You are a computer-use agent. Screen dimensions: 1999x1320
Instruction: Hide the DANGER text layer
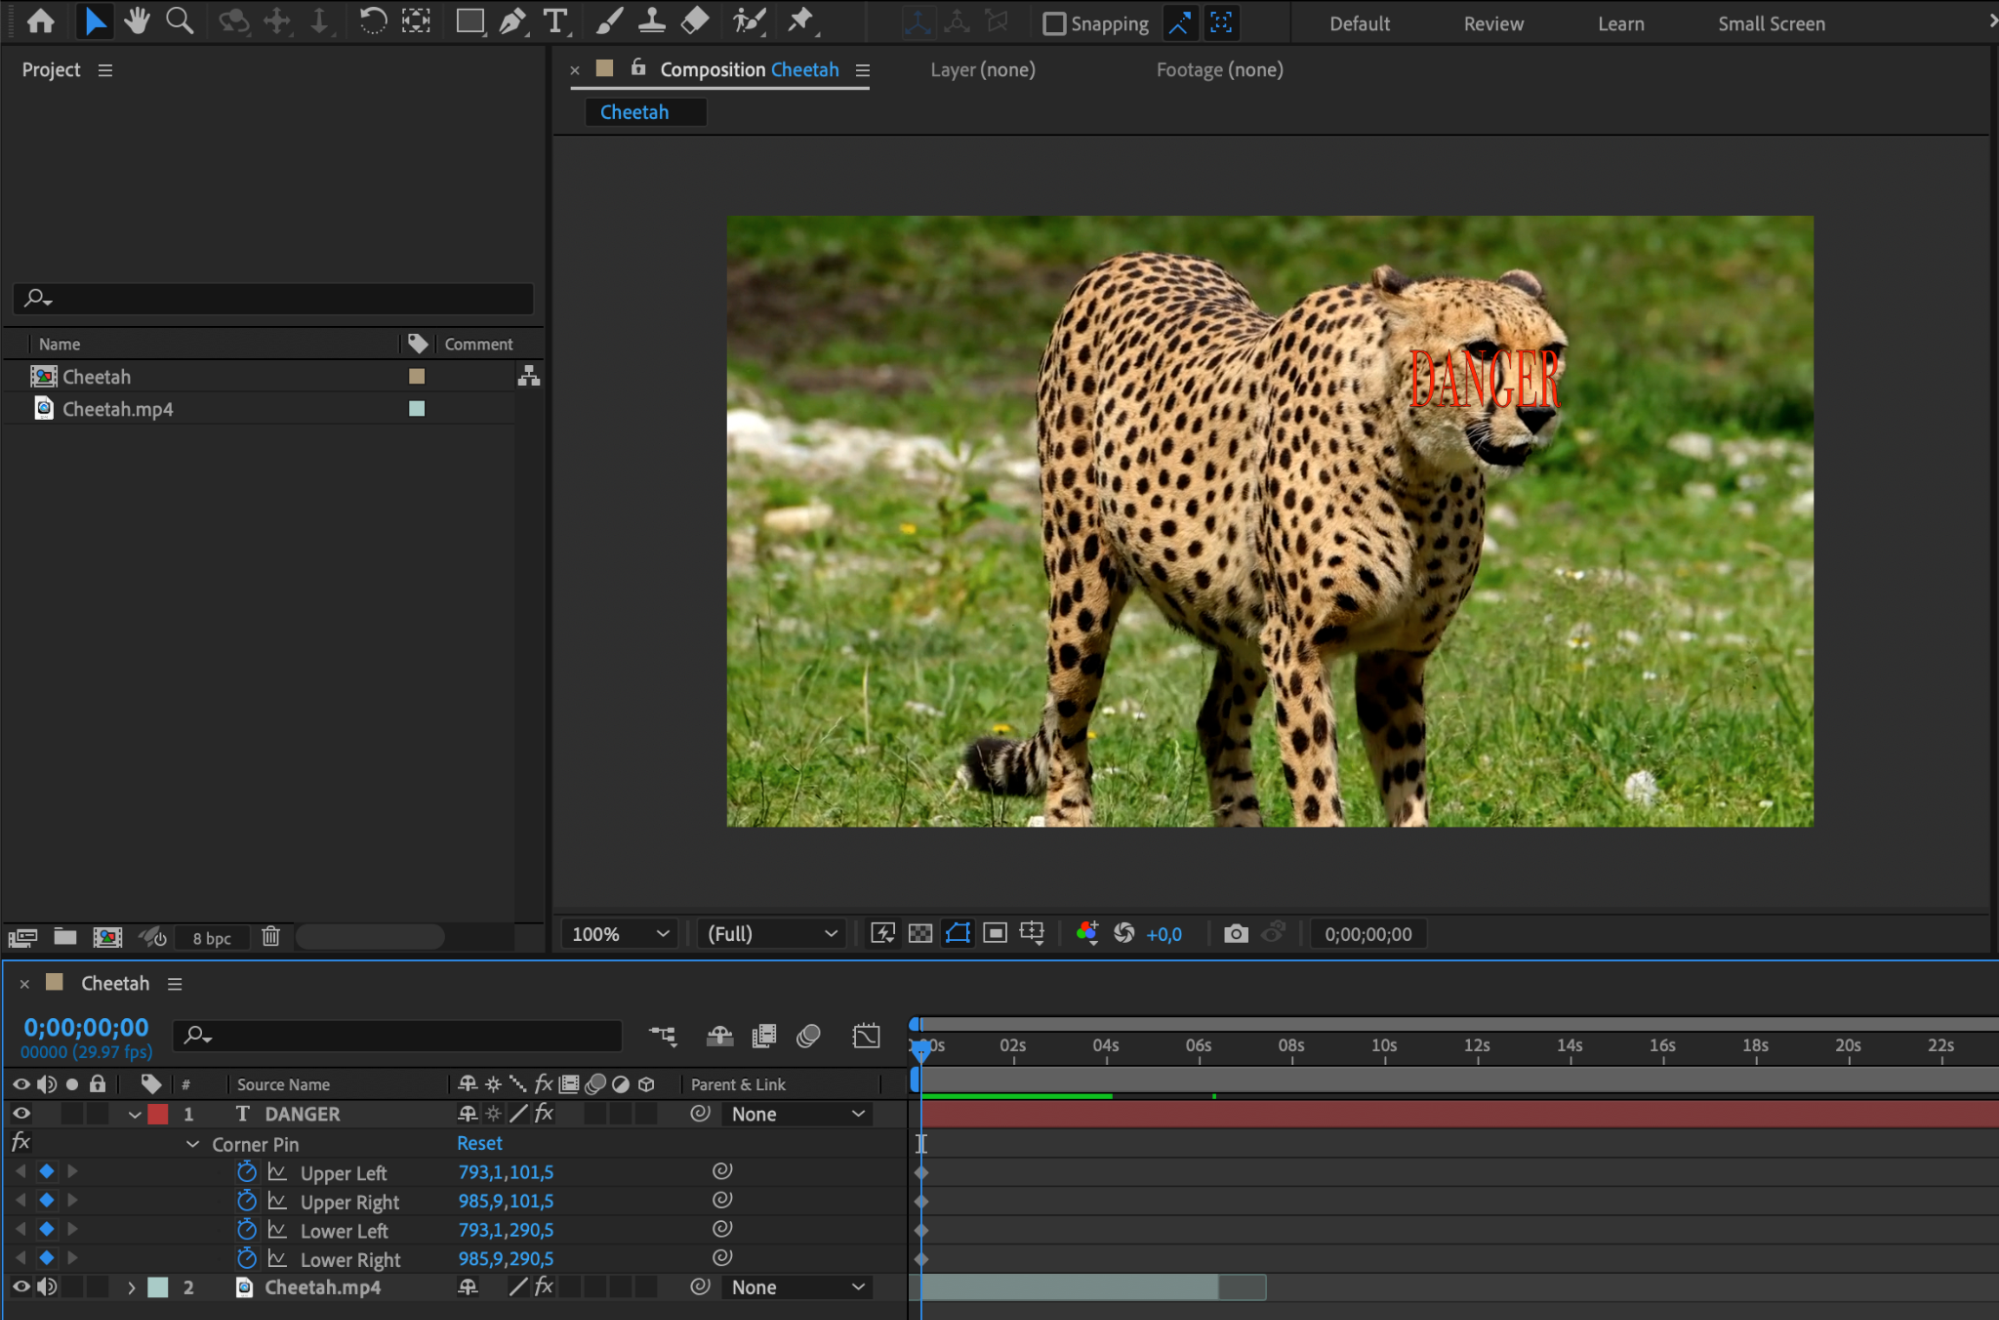(x=21, y=1113)
